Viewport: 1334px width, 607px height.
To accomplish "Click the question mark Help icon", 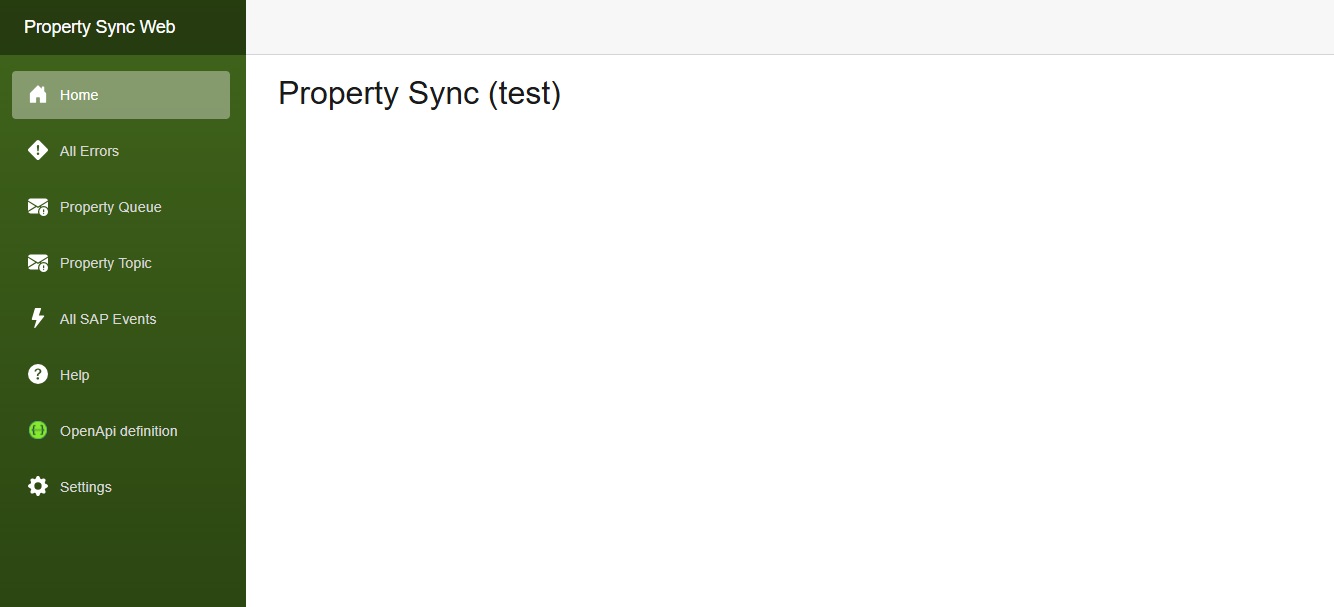I will pyautogui.click(x=38, y=375).
